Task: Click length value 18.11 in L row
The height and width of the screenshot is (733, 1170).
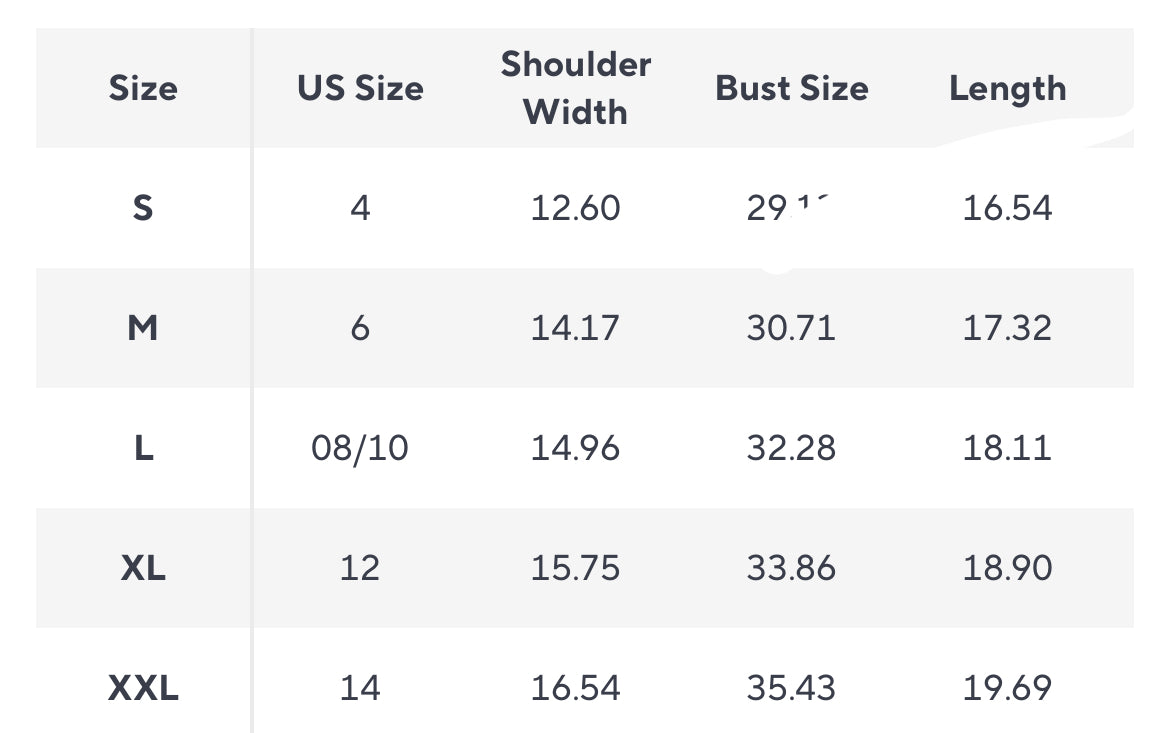Action: [x=1007, y=448]
